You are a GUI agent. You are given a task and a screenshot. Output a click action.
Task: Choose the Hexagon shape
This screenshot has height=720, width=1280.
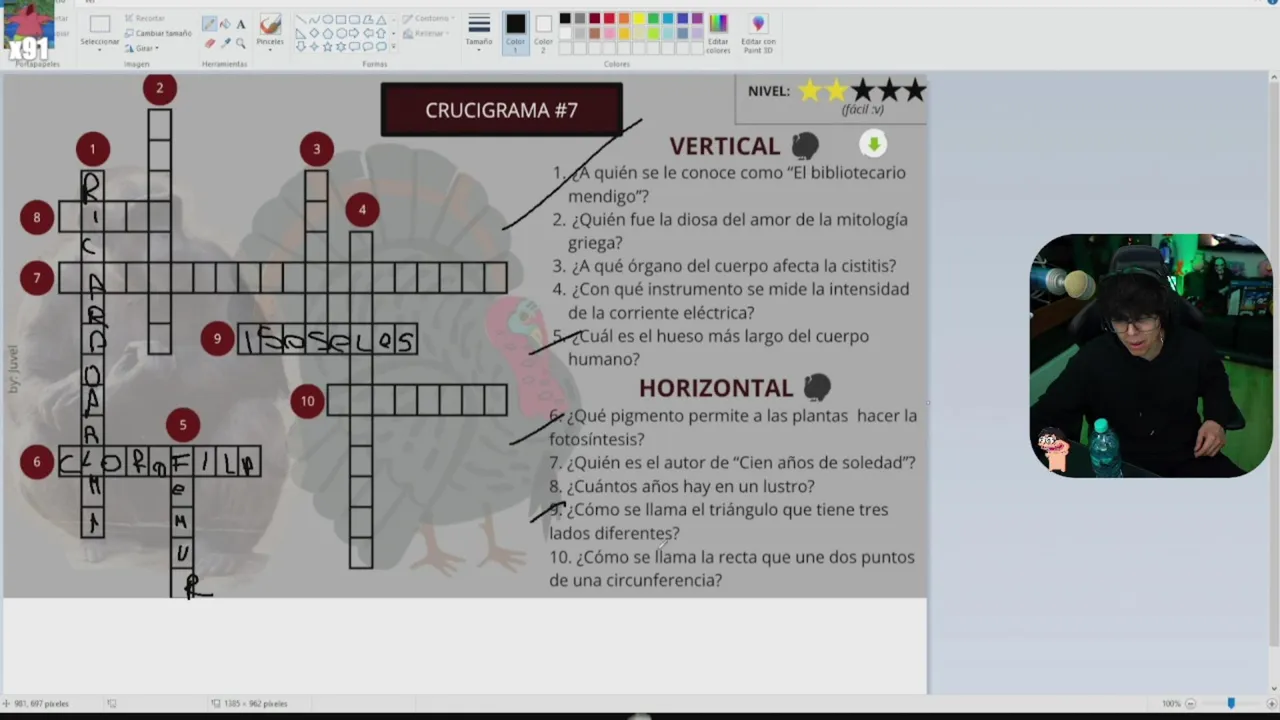(x=341, y=33)
